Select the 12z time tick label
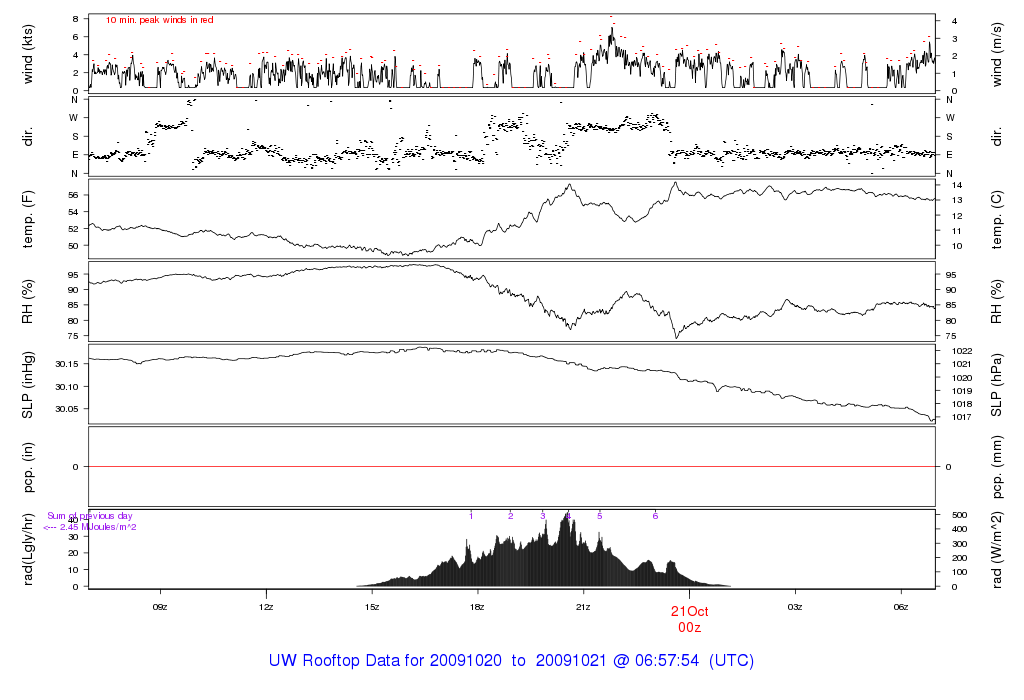 (x=266, y=607)
